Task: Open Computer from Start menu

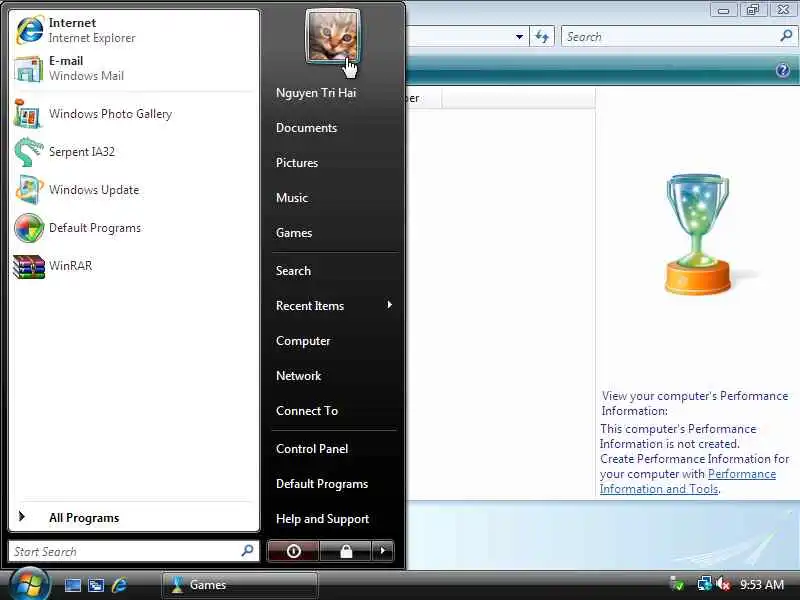Action: pos(303,341)
